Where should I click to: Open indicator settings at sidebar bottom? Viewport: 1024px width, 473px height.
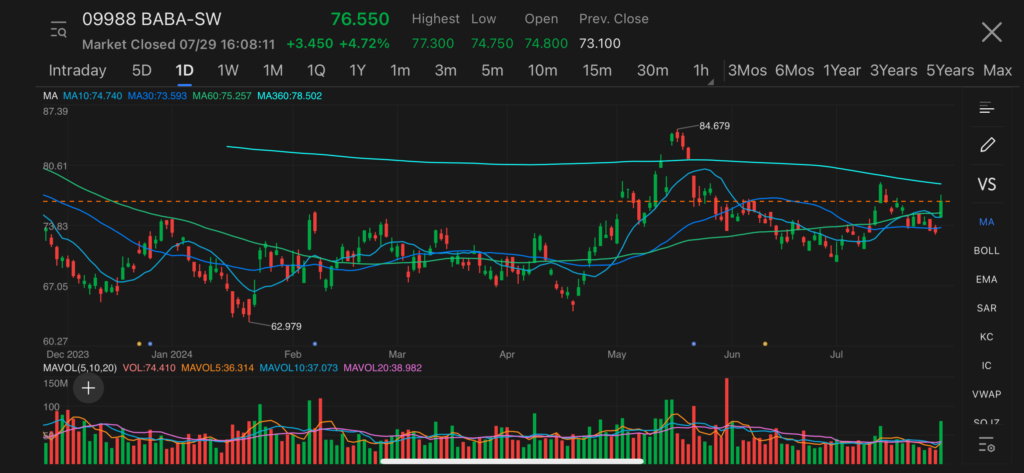tap(987, 444)
